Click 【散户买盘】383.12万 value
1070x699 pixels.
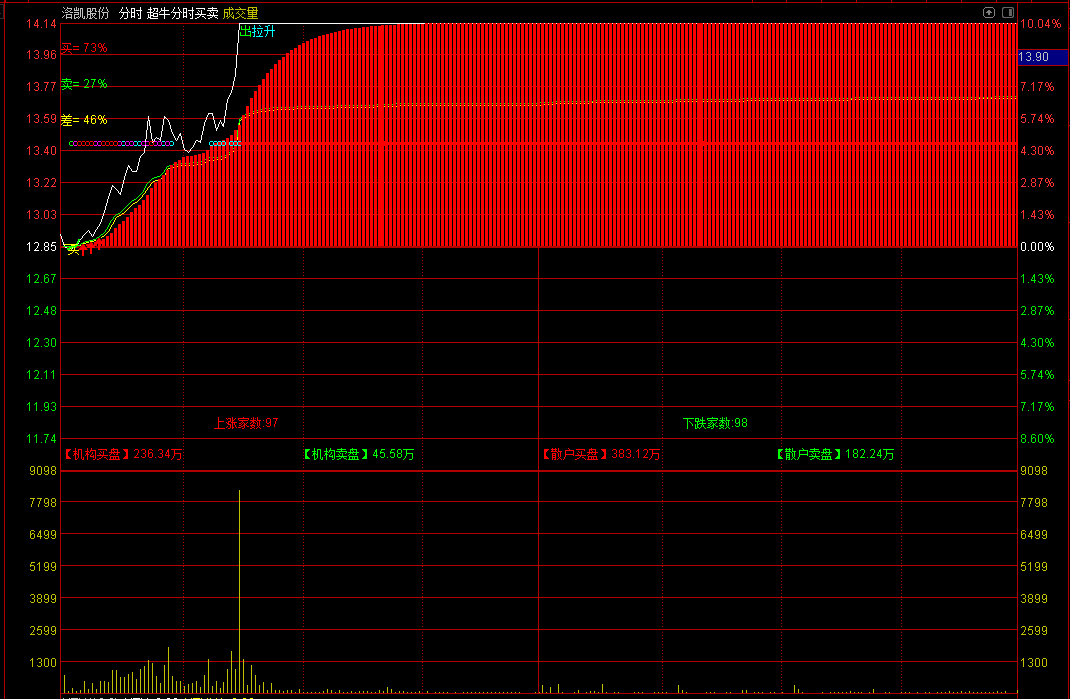click(601, 454)
